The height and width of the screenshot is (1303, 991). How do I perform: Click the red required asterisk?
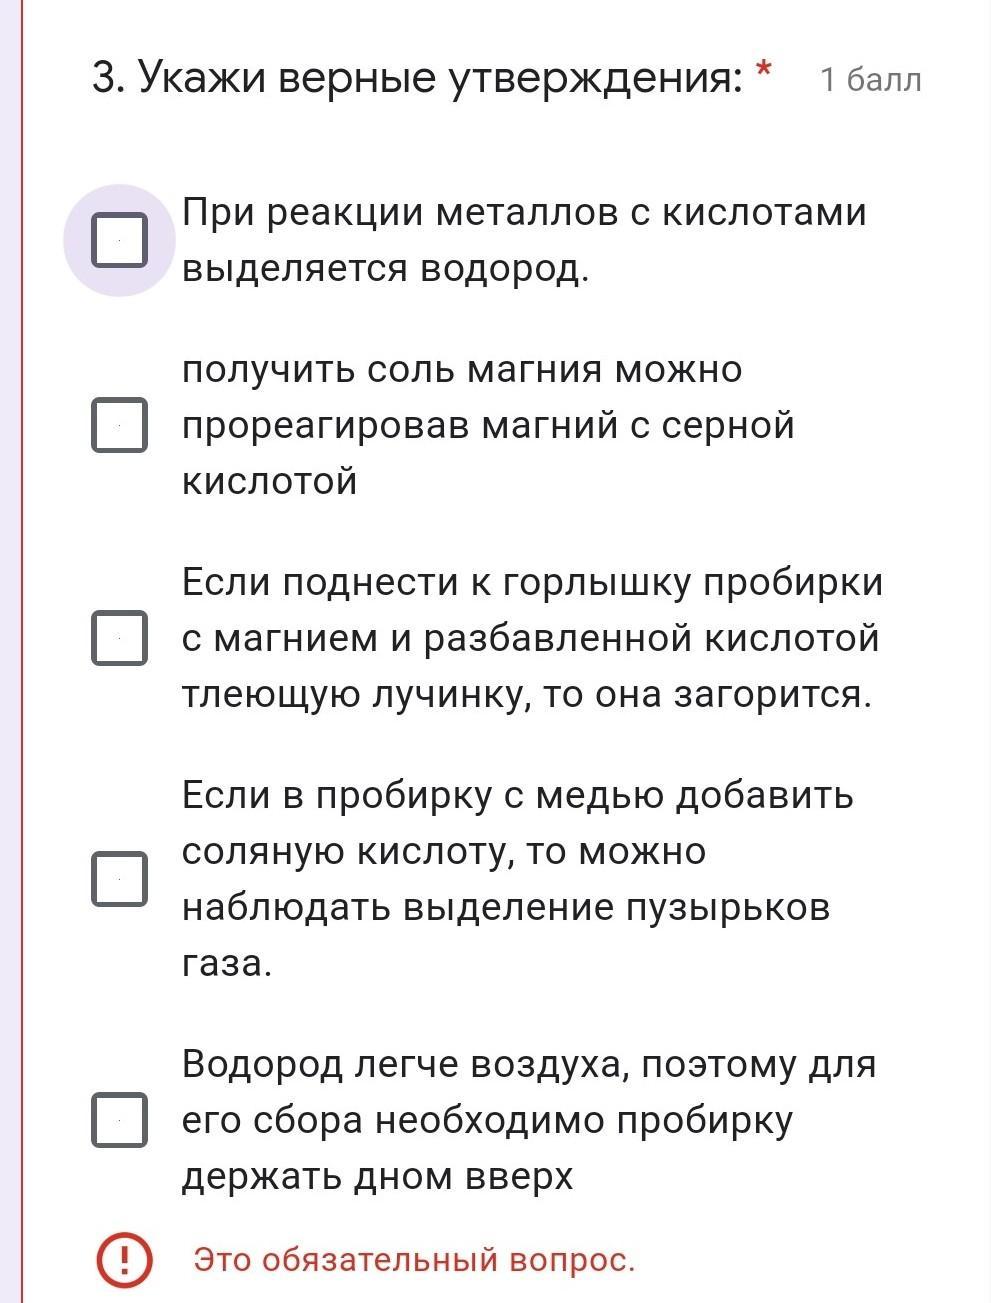click(764, 71)
